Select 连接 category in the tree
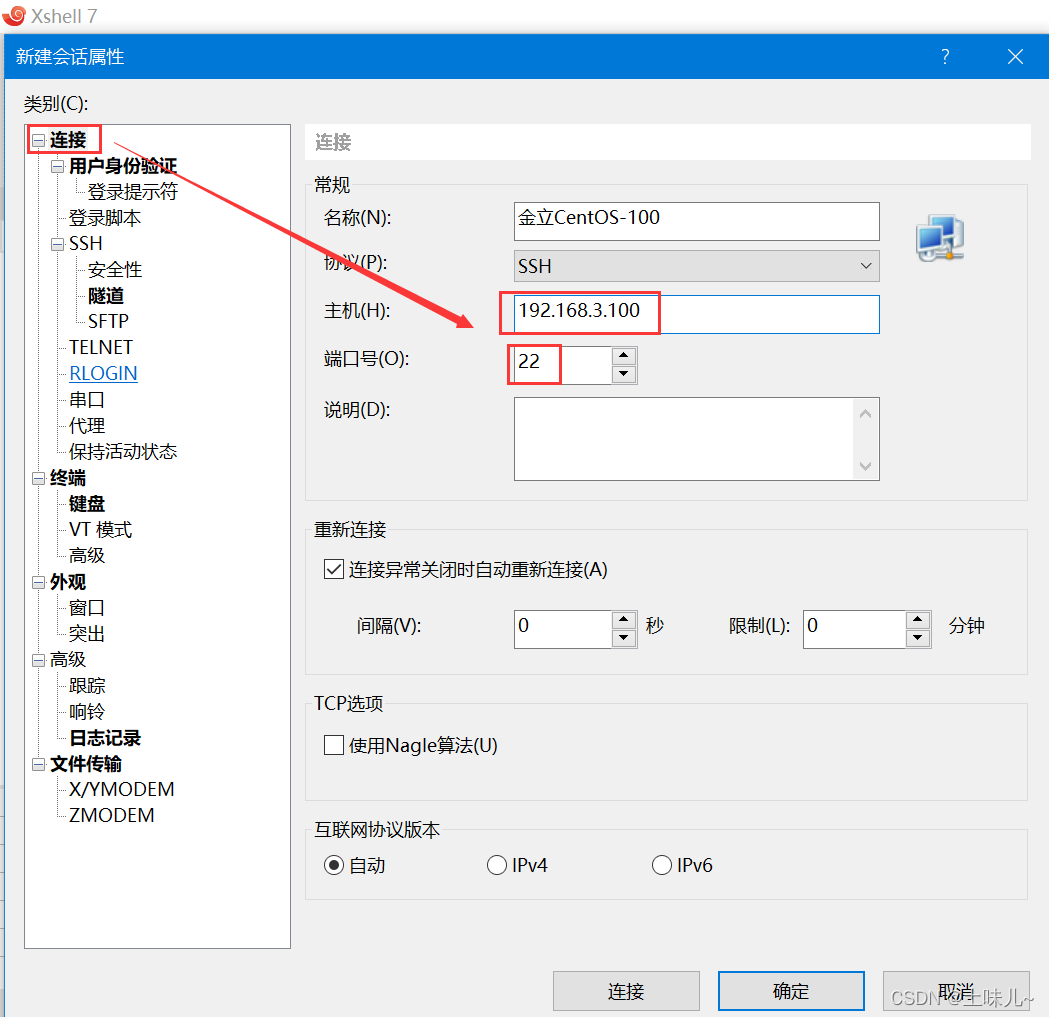This screenshot has height=1017, width=1049. (68, 140)
